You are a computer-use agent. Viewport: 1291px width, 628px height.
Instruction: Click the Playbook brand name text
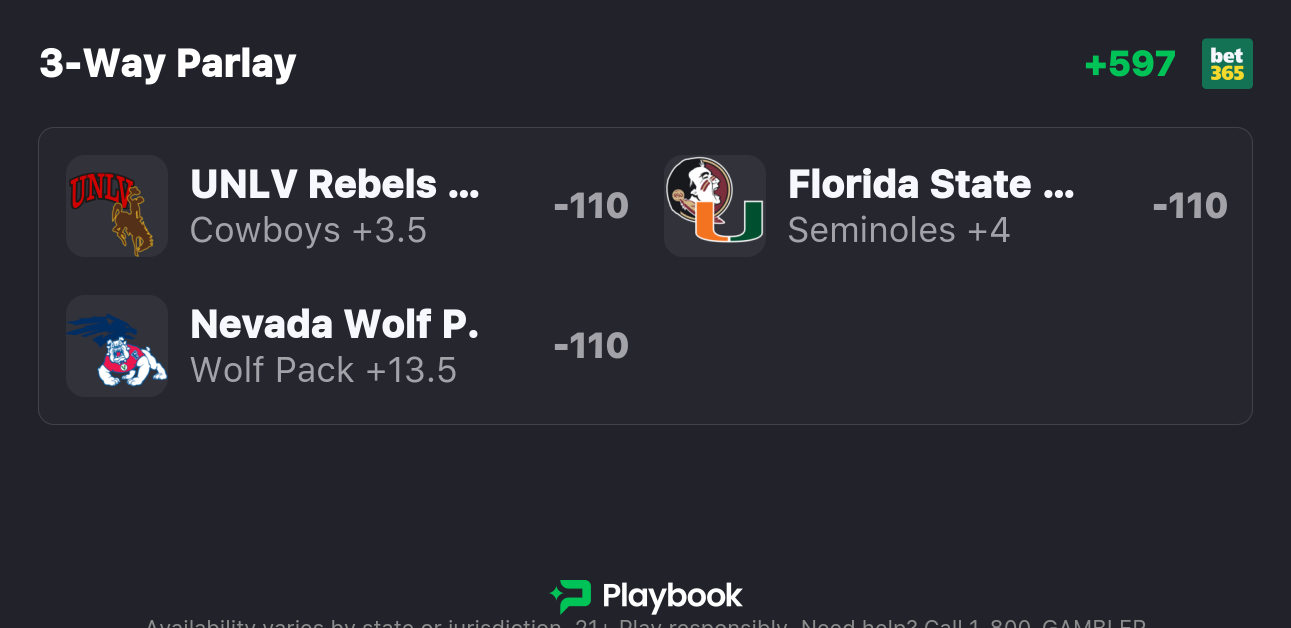[672, 597]
